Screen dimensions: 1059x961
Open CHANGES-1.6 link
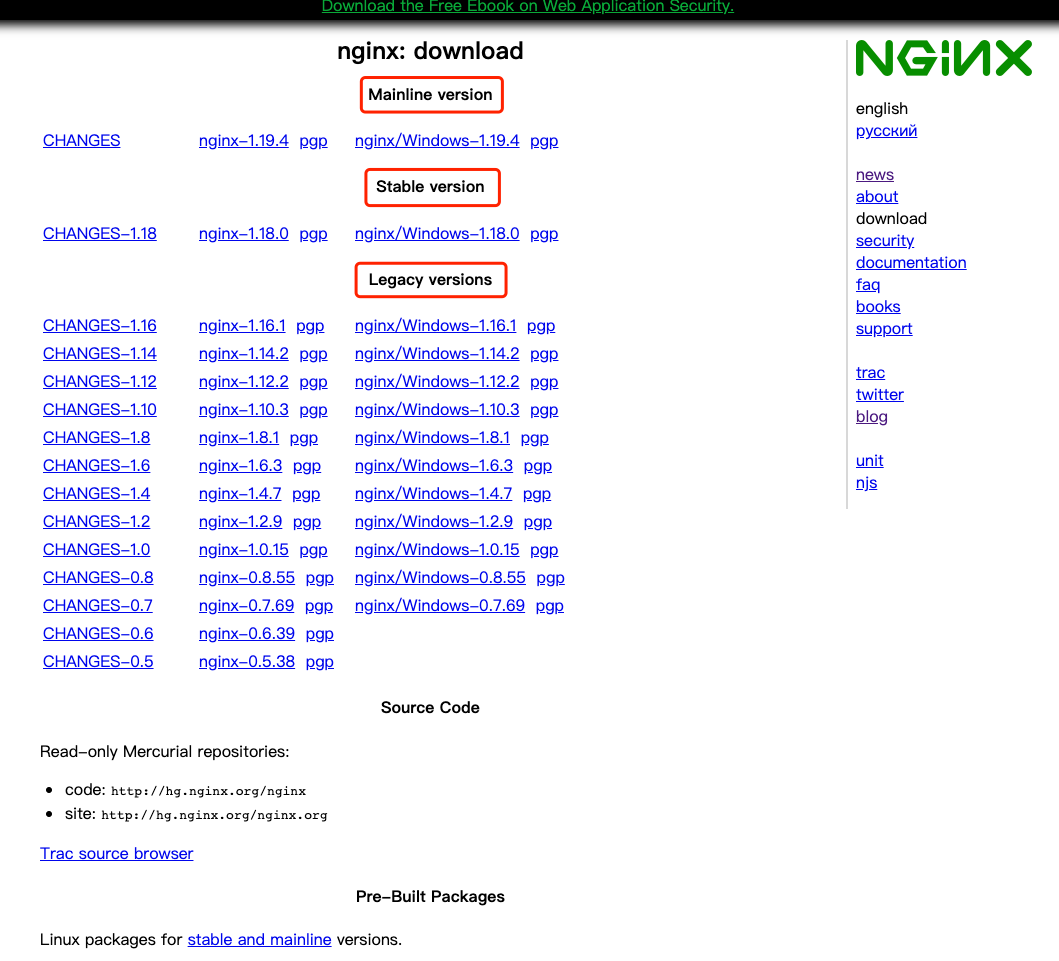(x=97, y=466)
